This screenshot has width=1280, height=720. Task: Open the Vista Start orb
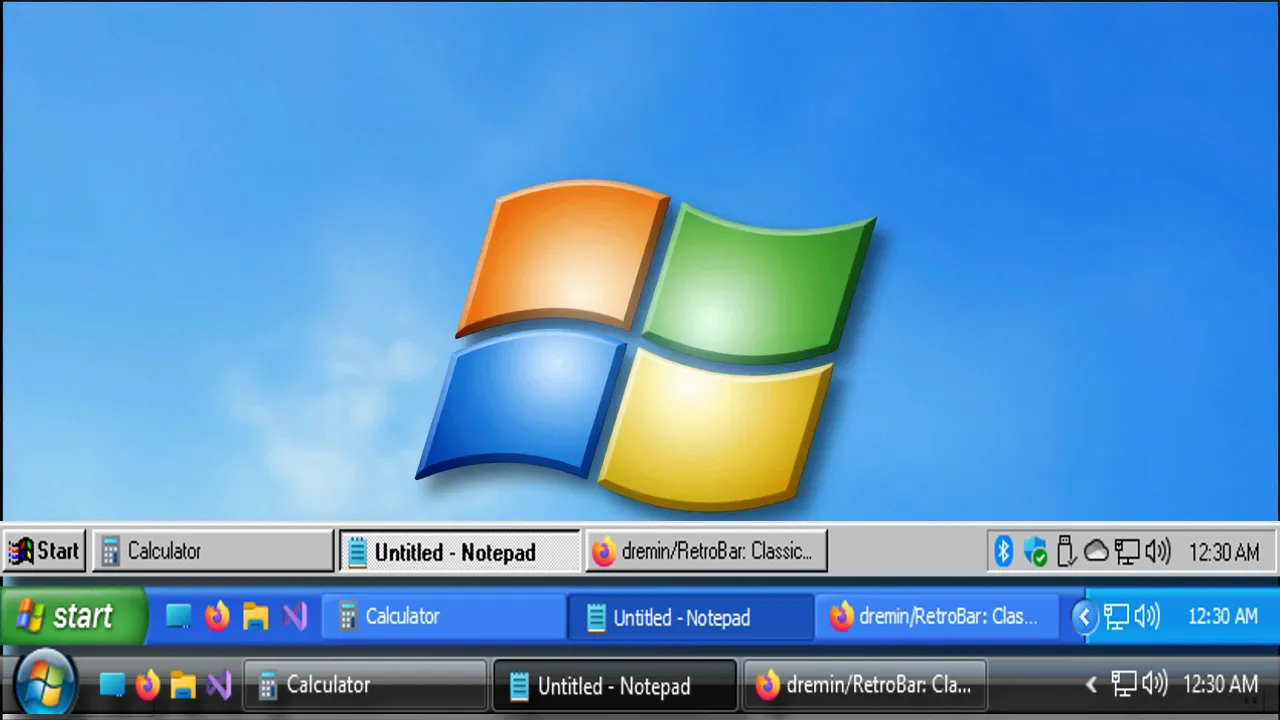tap(43, 685)
